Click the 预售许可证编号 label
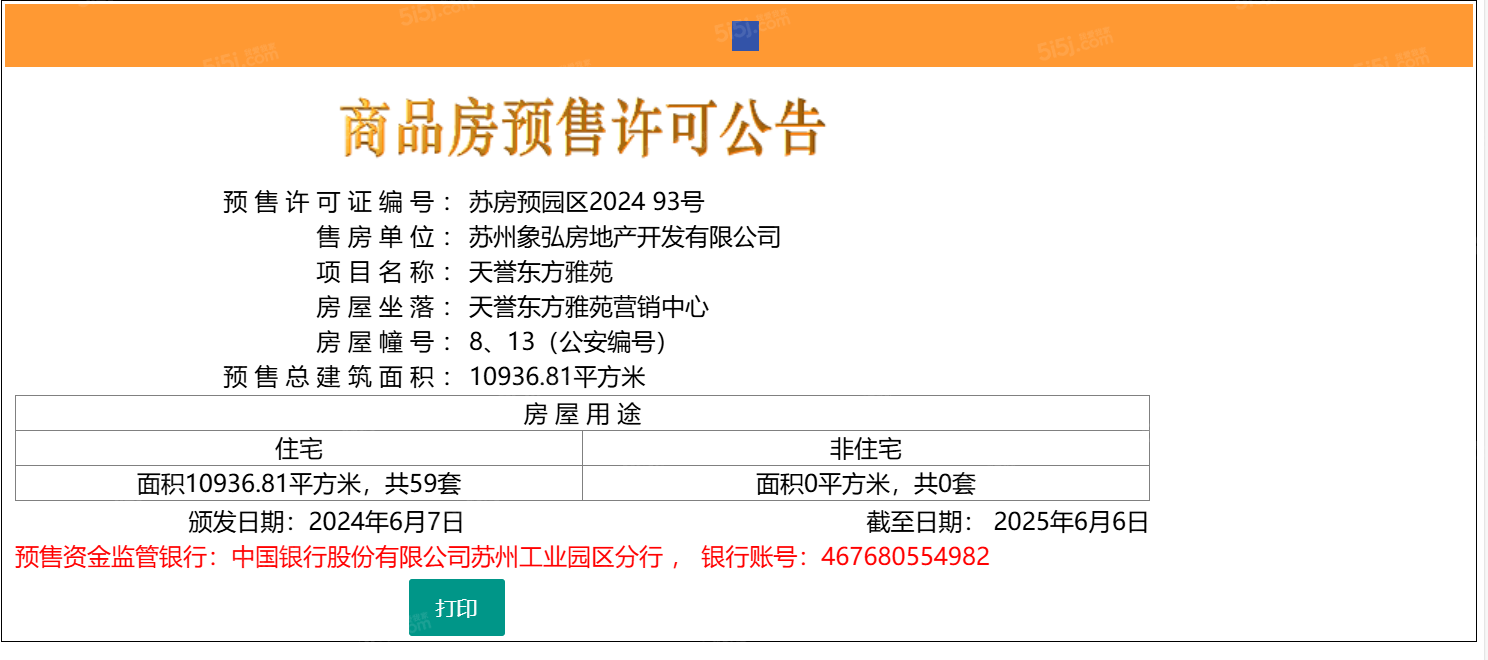The image size is (1488, 660). point(338,202)
